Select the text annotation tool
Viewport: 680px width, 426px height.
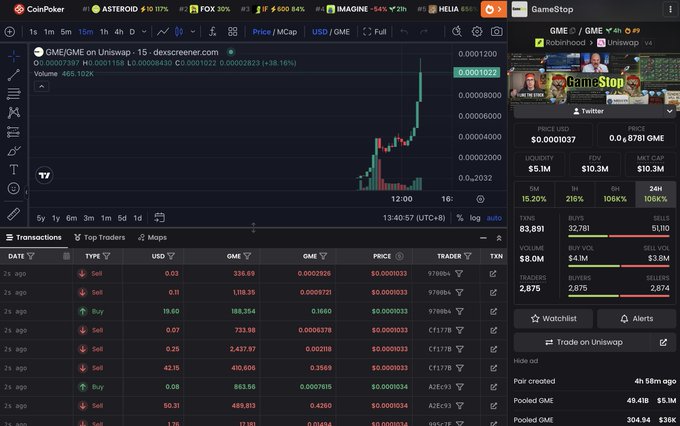13,170
